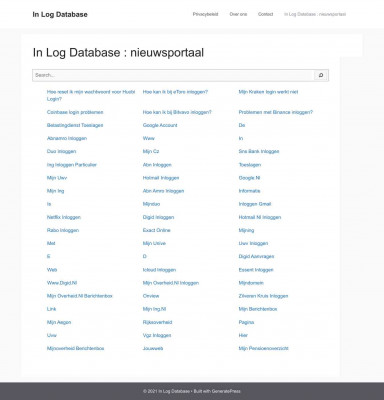
Task: Open 'Mijn Overheid.Nl Berichtenbox'
Action: click(x=80, y=296)
